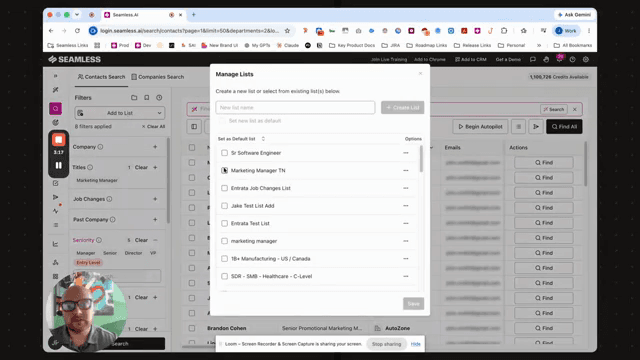Check the SDR - SMB - Healthcare - C-Level checkbox

click(x=224, y=276)
